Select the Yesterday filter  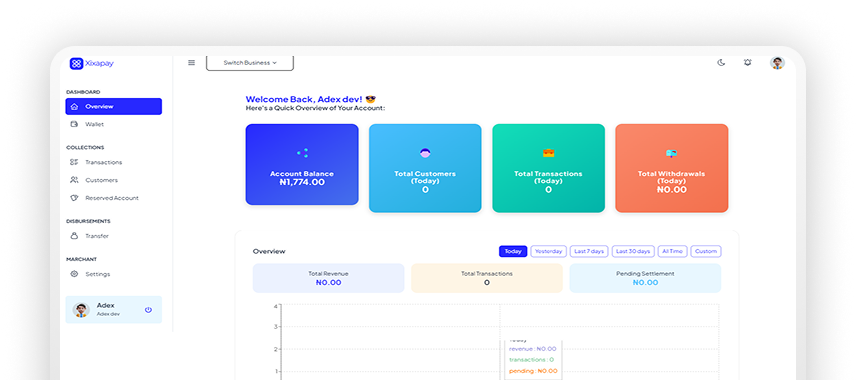[549, 251]
